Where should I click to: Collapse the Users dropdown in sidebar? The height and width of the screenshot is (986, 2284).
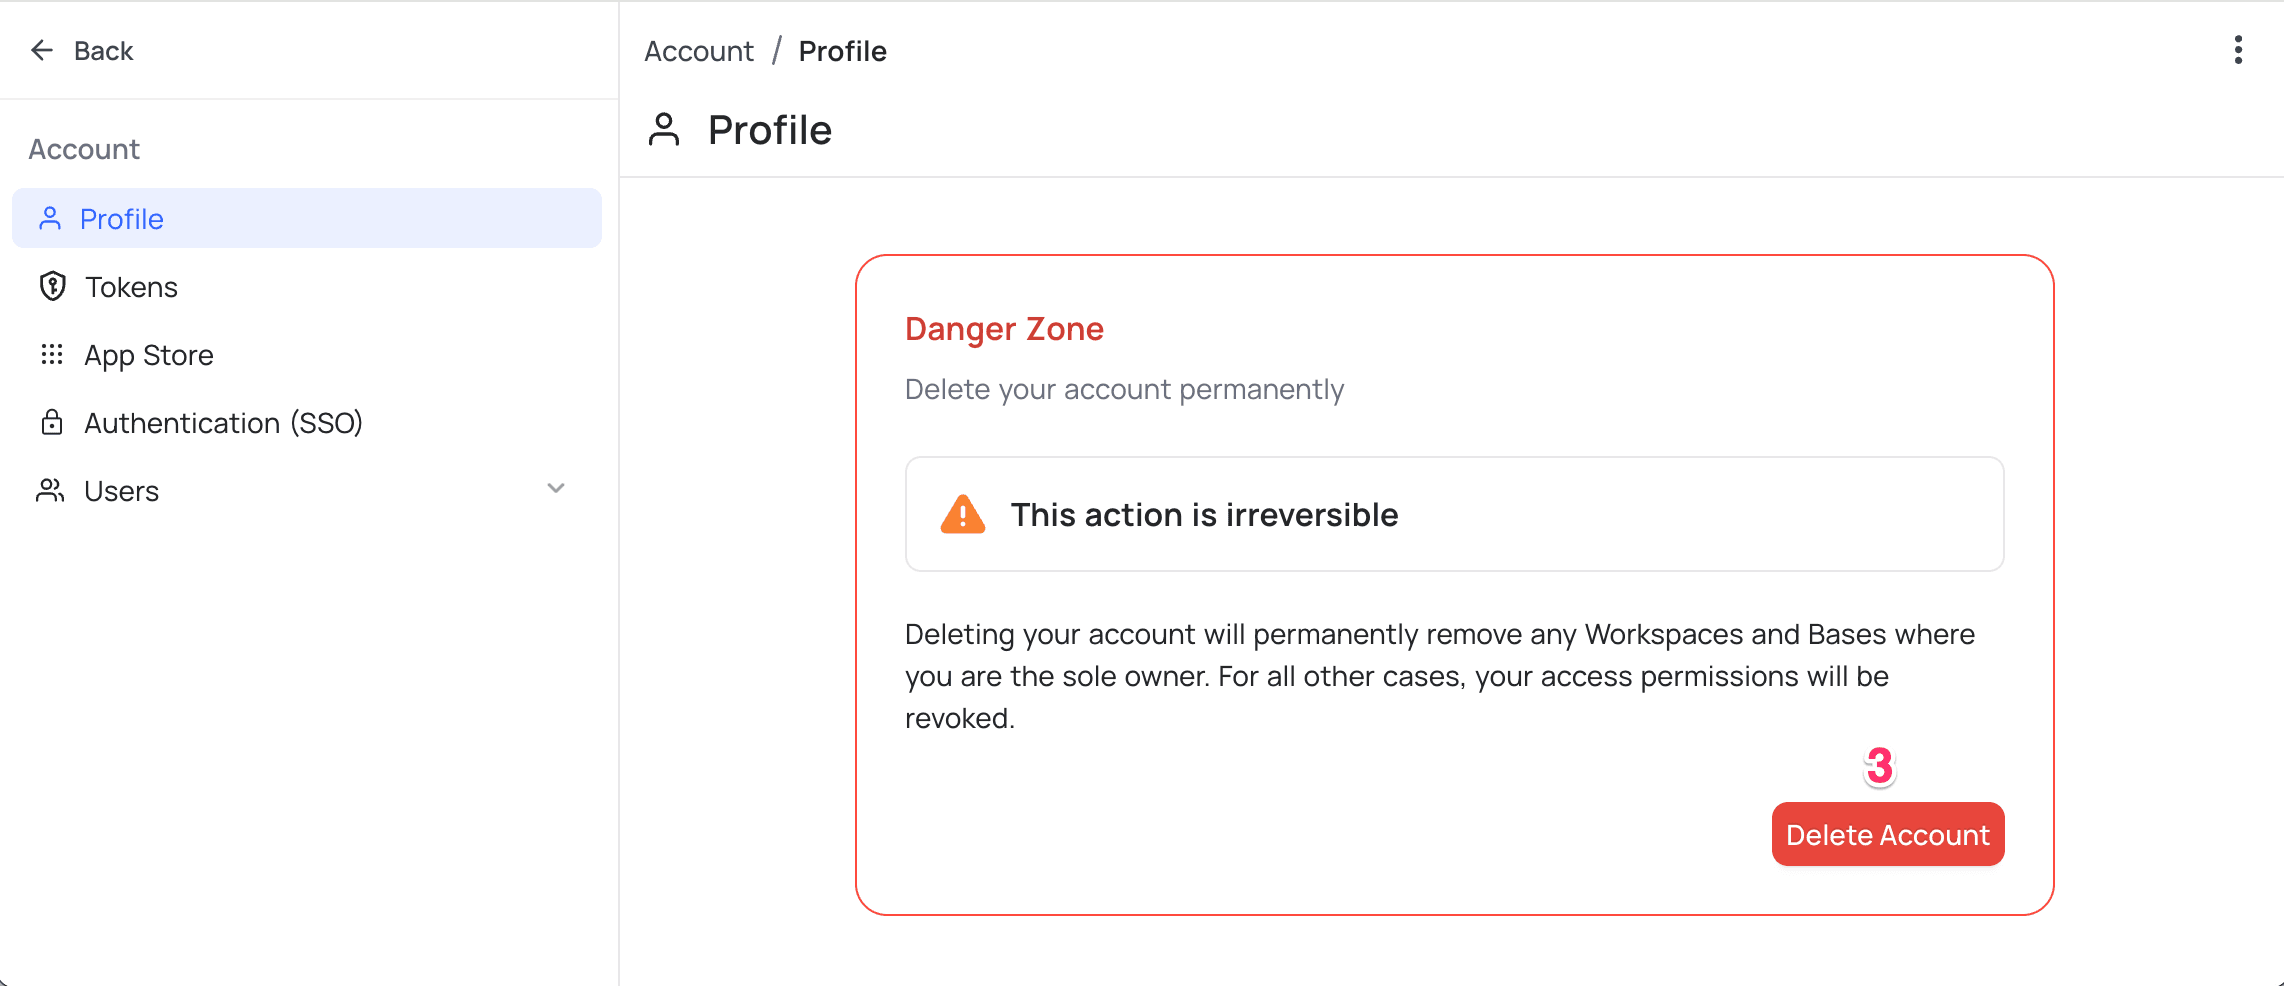pyautogui.click(x=556, y=489)
